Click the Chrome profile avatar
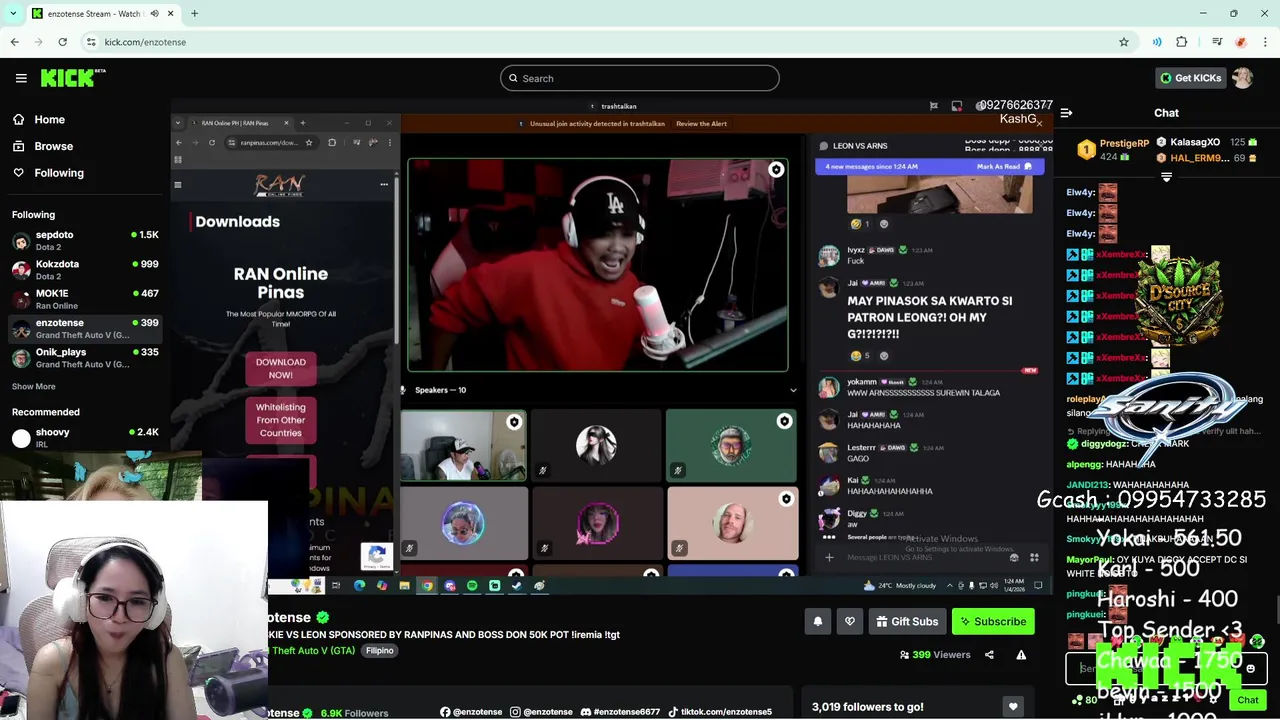Screen dimensions: 1280x720 (1241, 42)
